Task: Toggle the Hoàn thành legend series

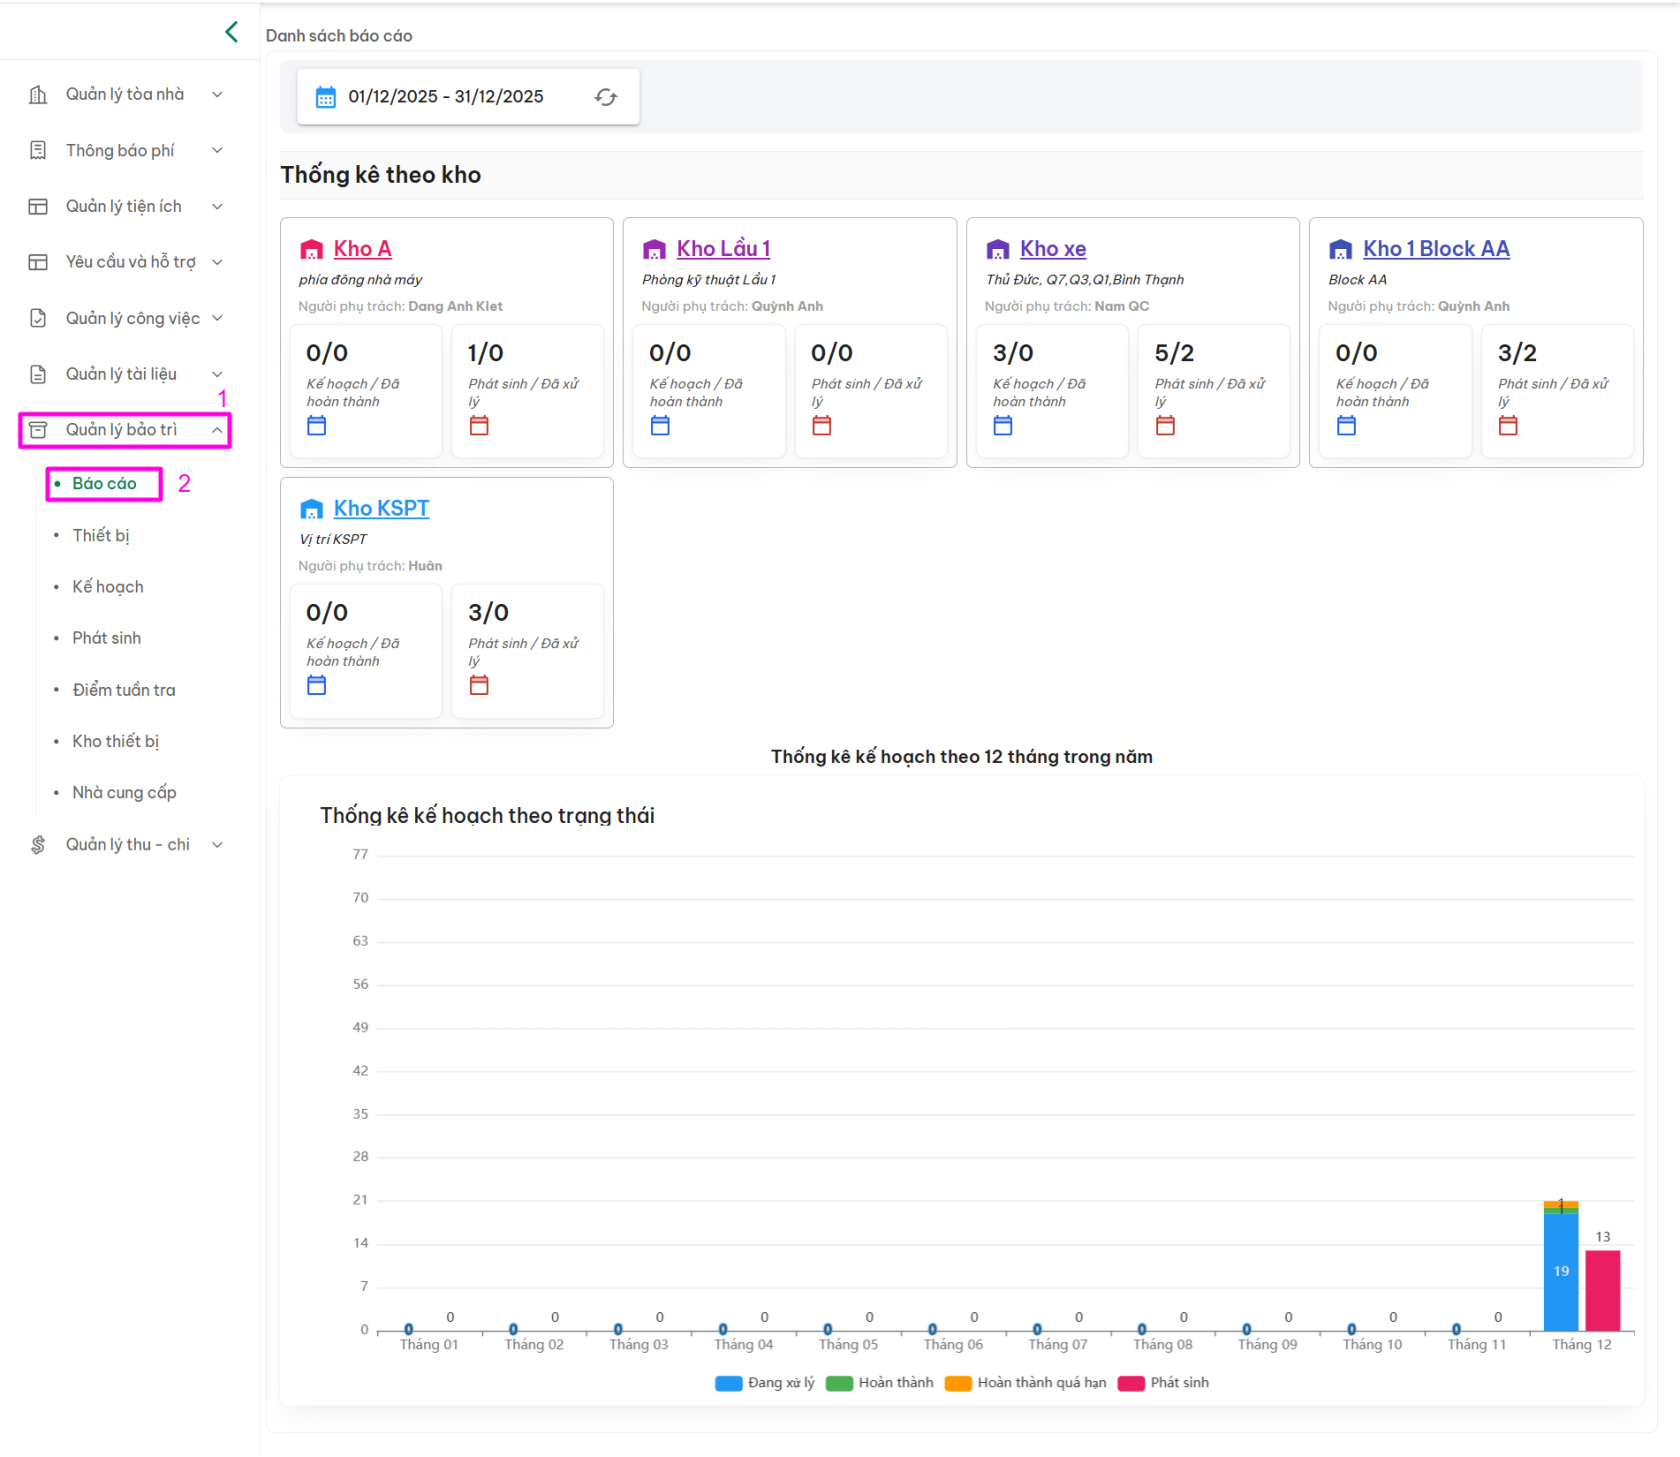Action: point(881,1383)
